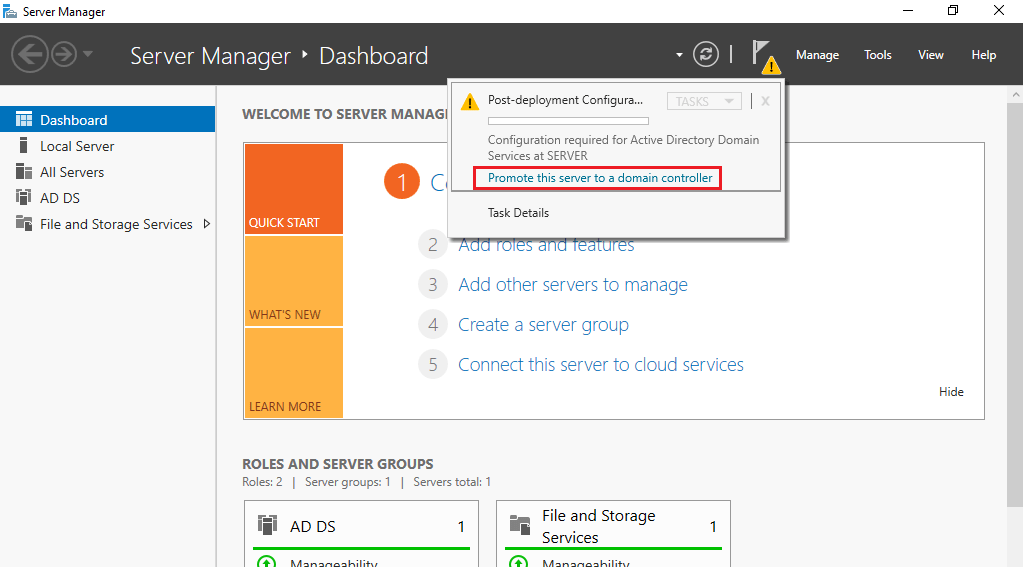Image resolution: width=1023 pixels, height=567 pixels.
Task: Dismiss the post-deployment notification with X
Action: (765, 101)
